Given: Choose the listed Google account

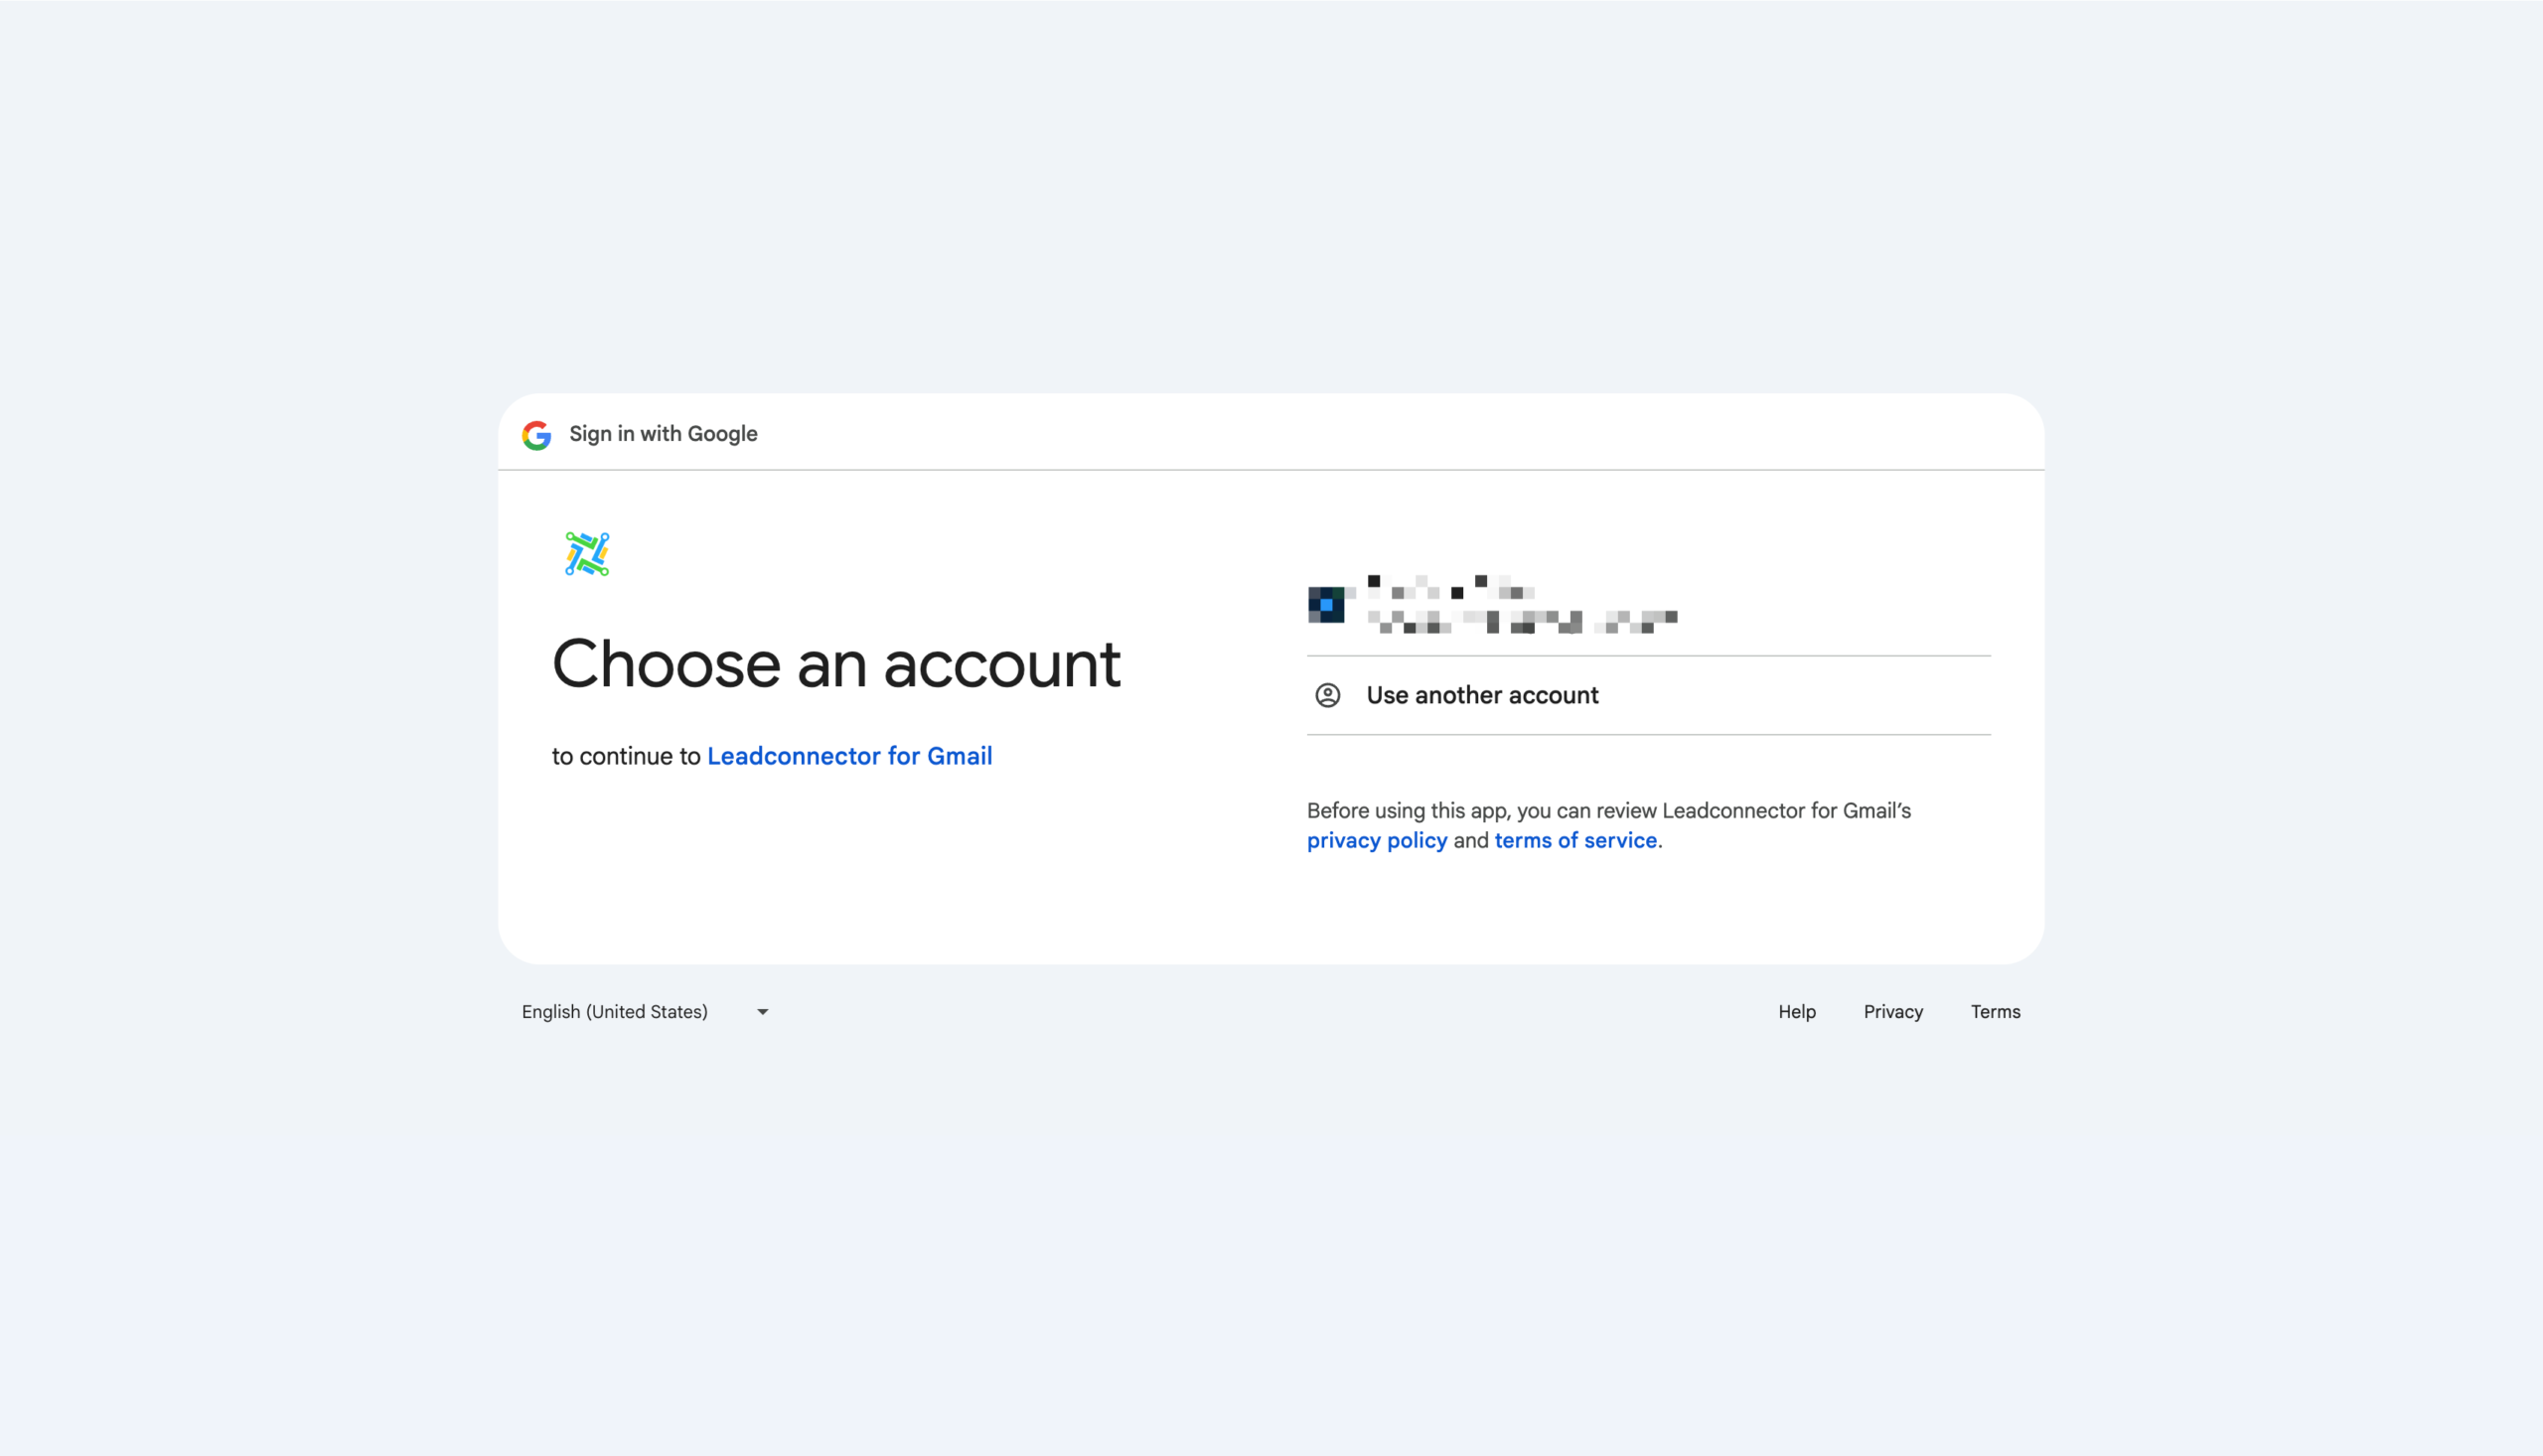Looking at the screenshot, I should (1500, 605).
